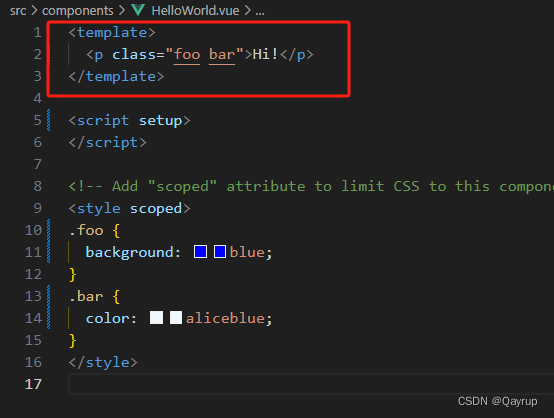Screen dimensions: 554x418
Task: Click the closing brace on line 15
Action: 73,340
